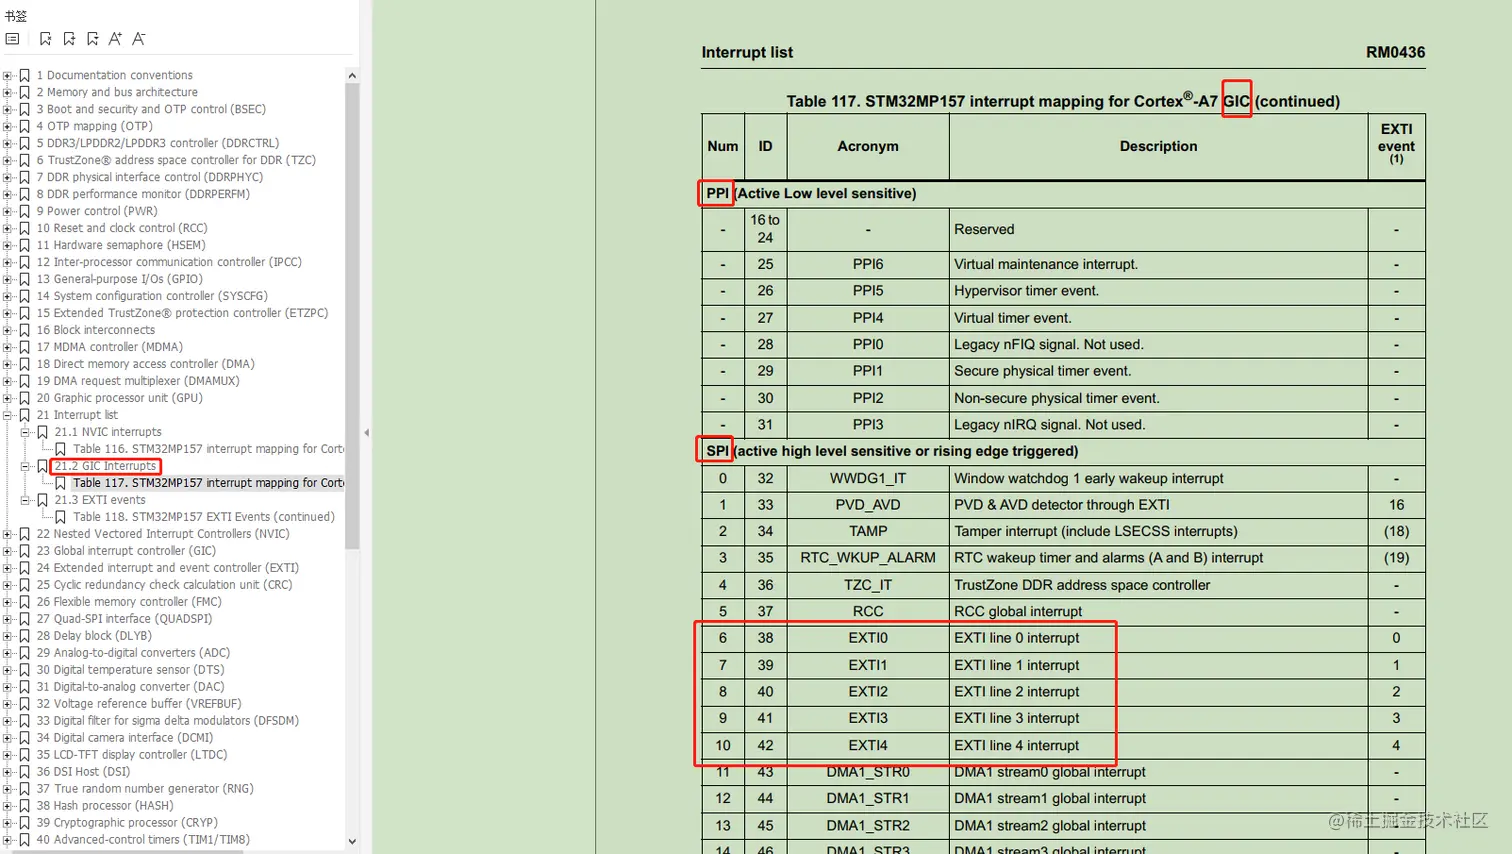Click the PVD_AVD acronym cell
The width and height of the screenshot is (1512, 854).
coord(868,505)
